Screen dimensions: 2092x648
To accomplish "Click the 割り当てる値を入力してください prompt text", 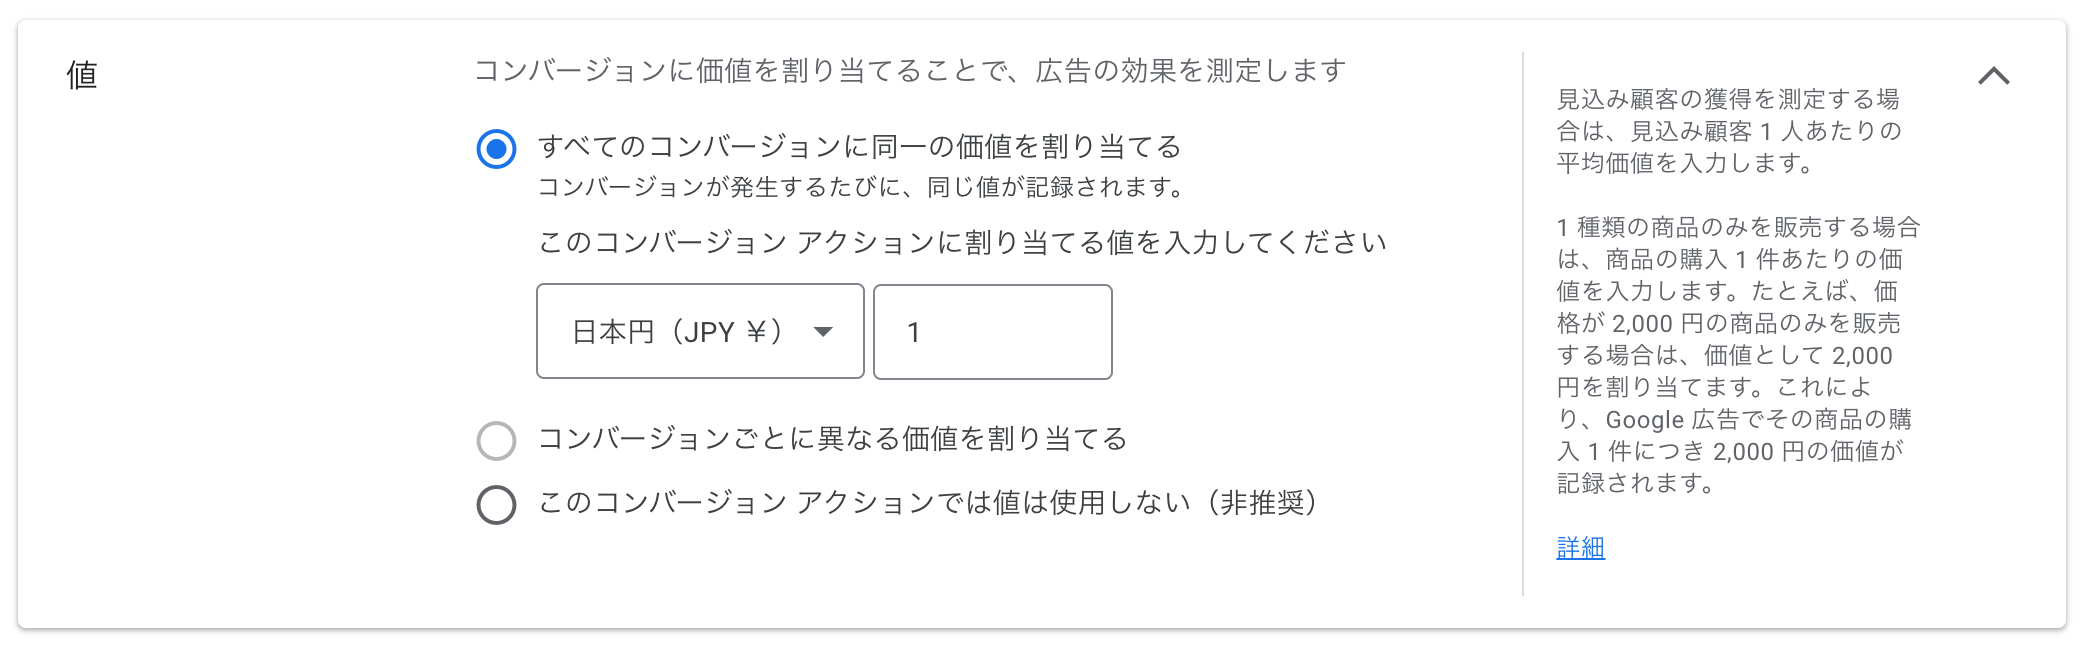I will pos(962,242).
